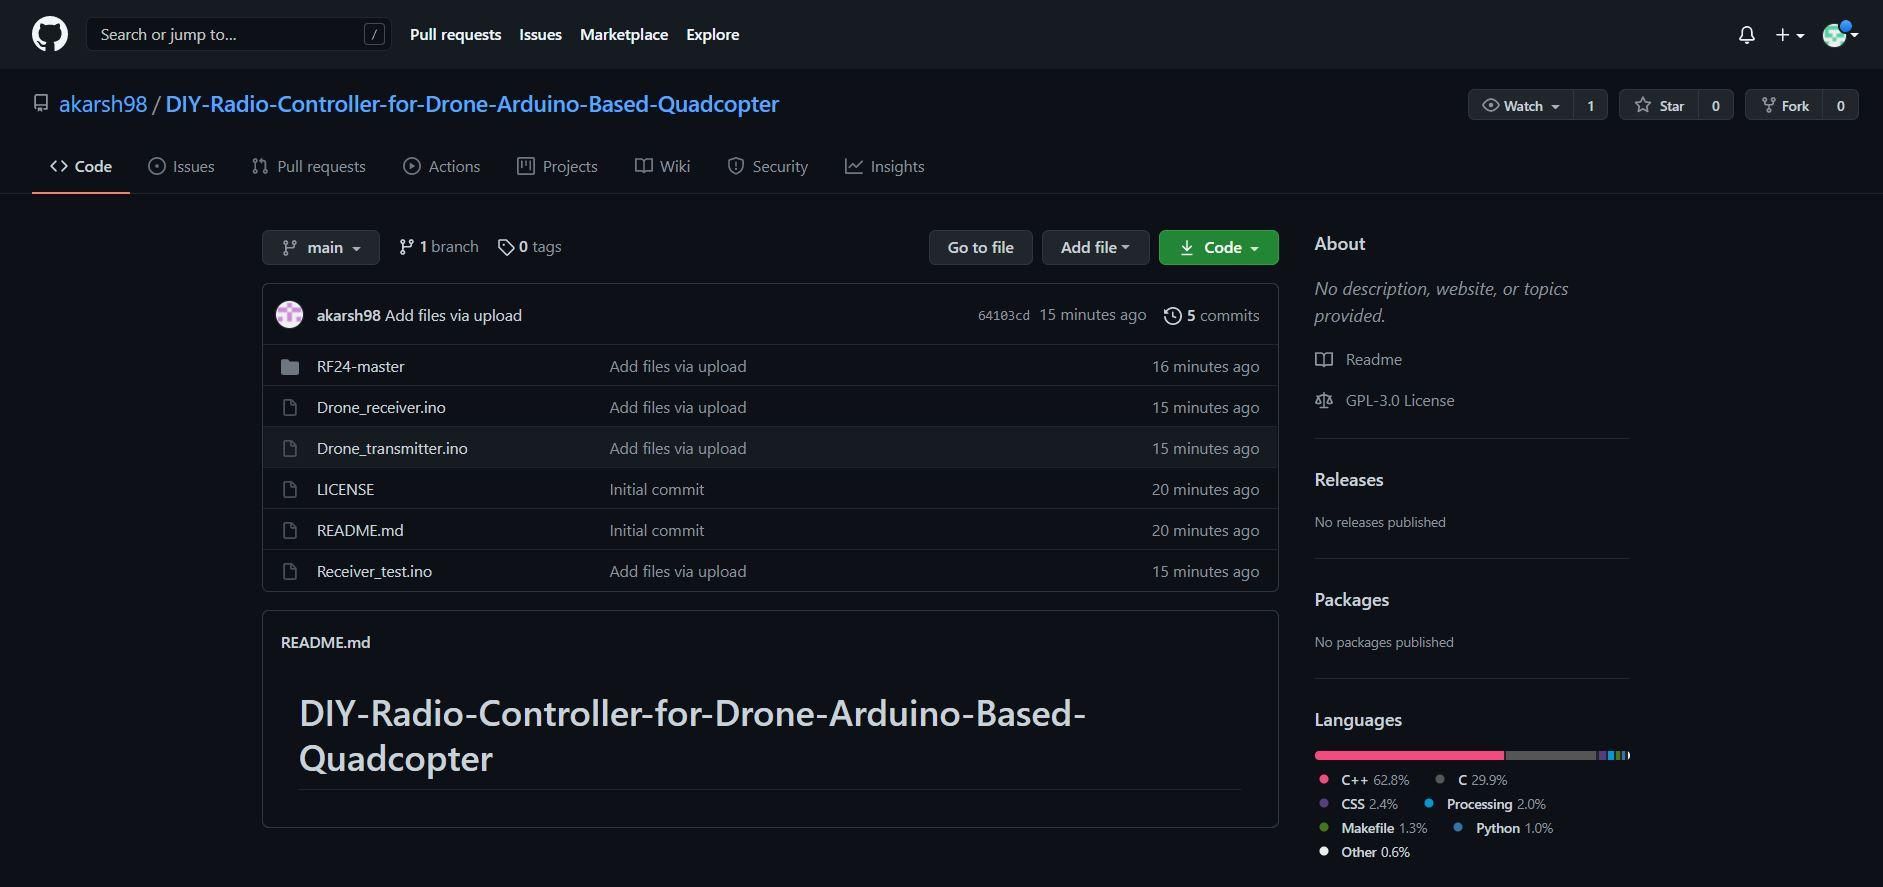Open the Add file dropdown
The height and width of the screenshot is (887, 1883).
(x=1095, y=248)
